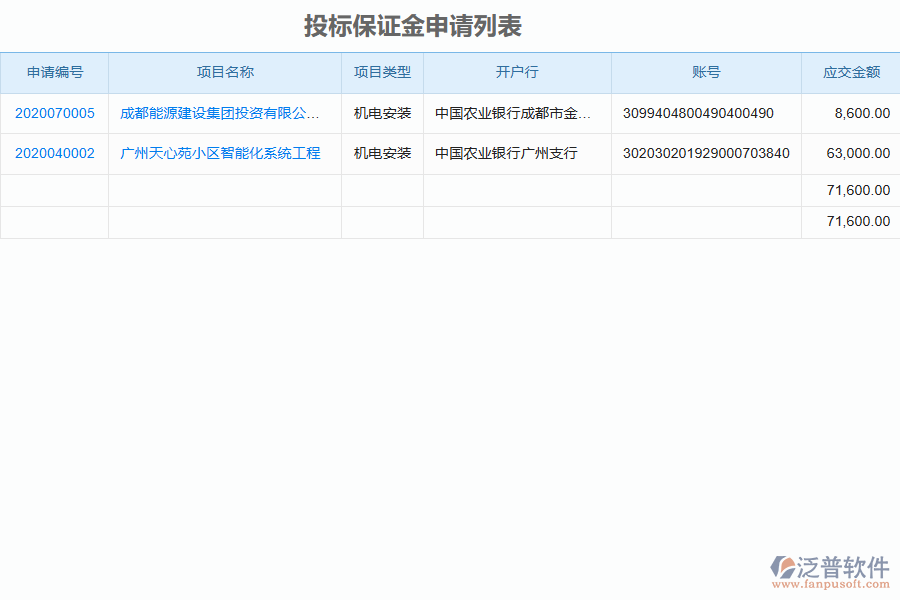900x600 pixels.
Task: Click the 应交金额 column header
Action: pos(850,72)
